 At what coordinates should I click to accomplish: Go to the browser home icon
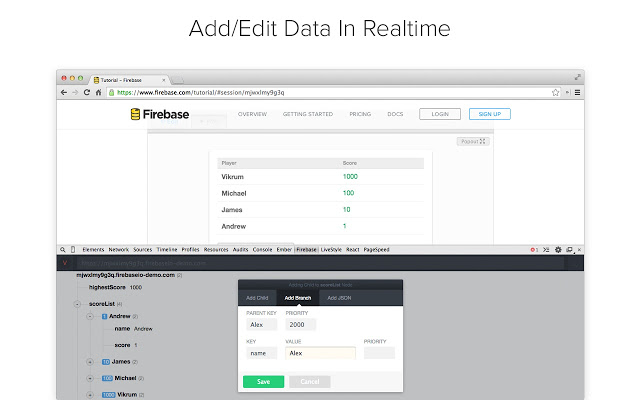tap(98, 93)
